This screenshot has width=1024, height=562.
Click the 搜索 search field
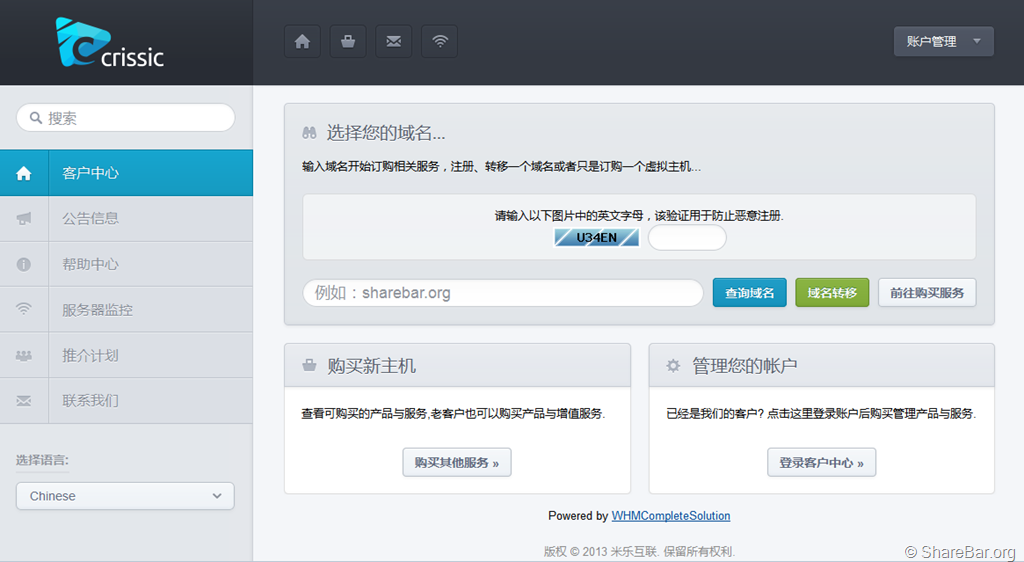click(126, 118)
